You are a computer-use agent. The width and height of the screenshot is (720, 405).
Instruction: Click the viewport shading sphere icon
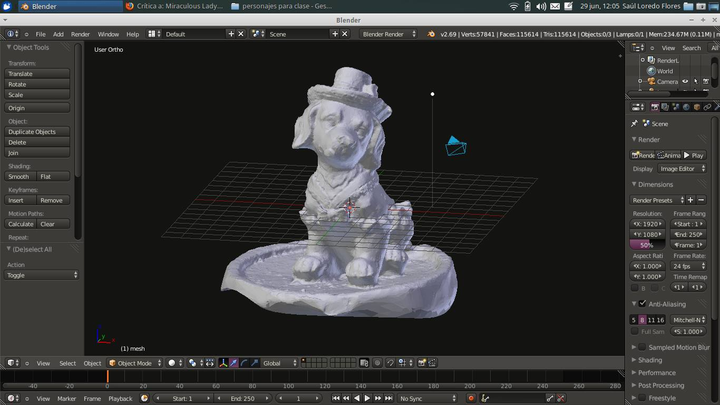point(173,363)
